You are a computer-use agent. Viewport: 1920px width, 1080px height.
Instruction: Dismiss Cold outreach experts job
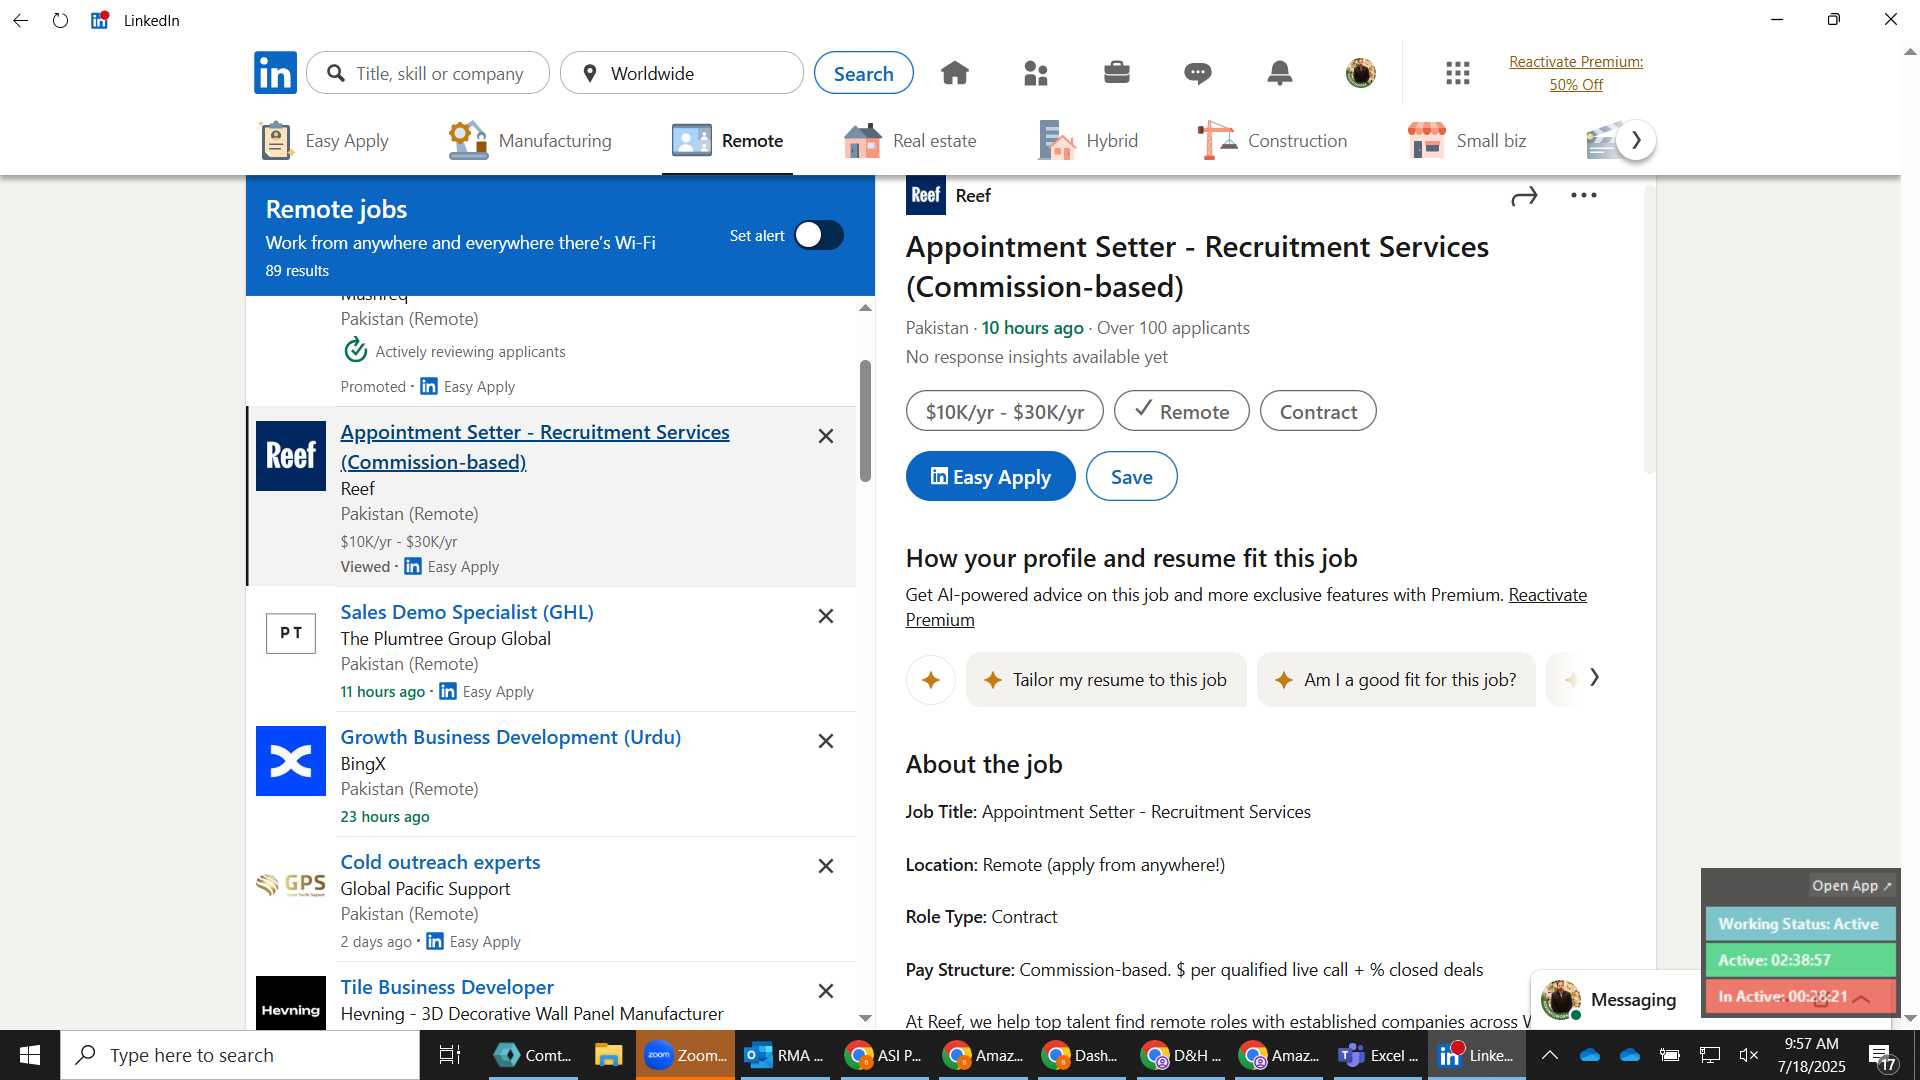[x=826, y=866]
